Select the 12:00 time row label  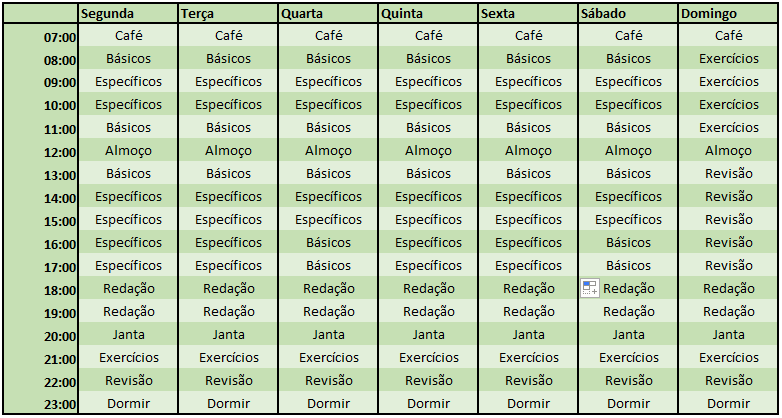(x=41, y=150)
